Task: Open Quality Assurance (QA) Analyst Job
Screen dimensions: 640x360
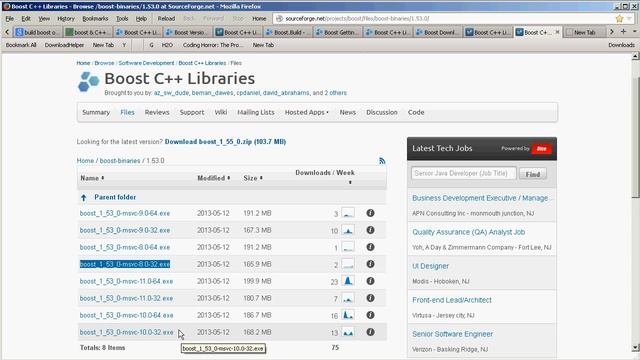Action: tap(469, 232)
